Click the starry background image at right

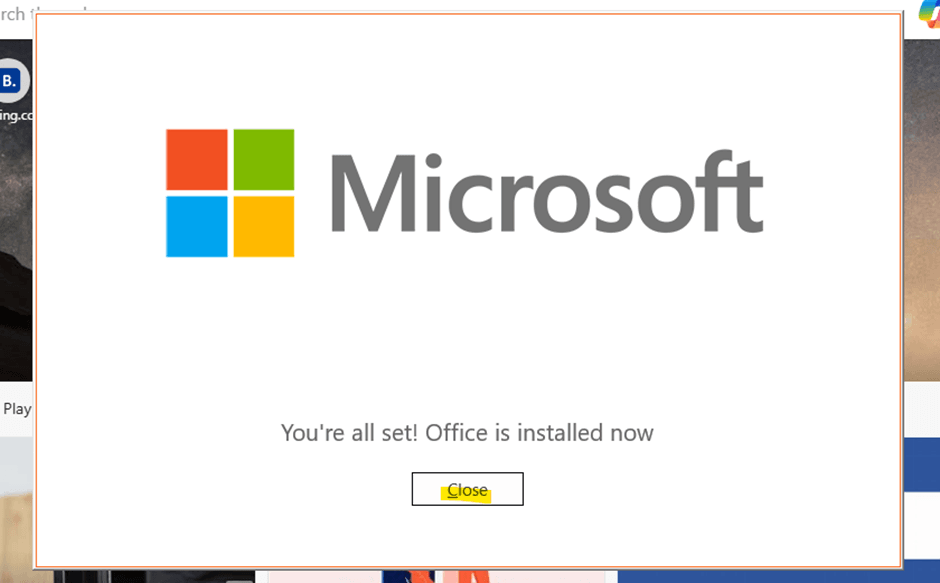click(x=921, y=210)
